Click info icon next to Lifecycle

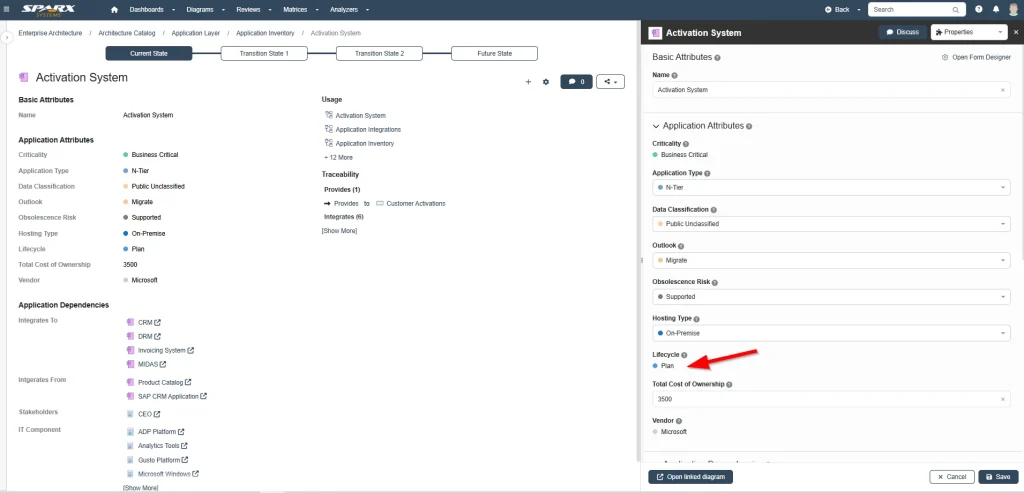pos(684,355)
